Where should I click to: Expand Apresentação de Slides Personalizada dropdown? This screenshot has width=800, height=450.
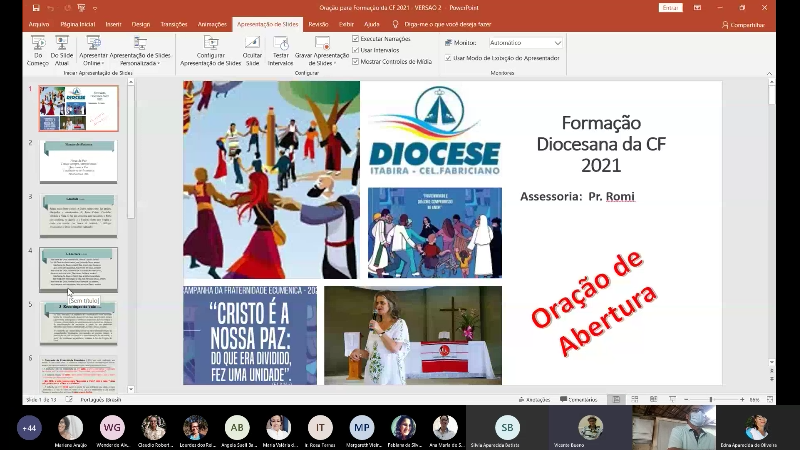pos(141,63)
